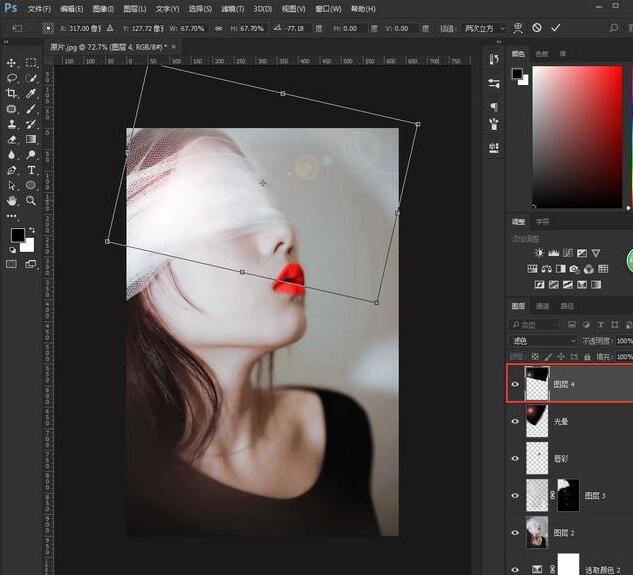Open the layer blend mode dropdown
The image size is (633, 575).
(x=544, y=340)
